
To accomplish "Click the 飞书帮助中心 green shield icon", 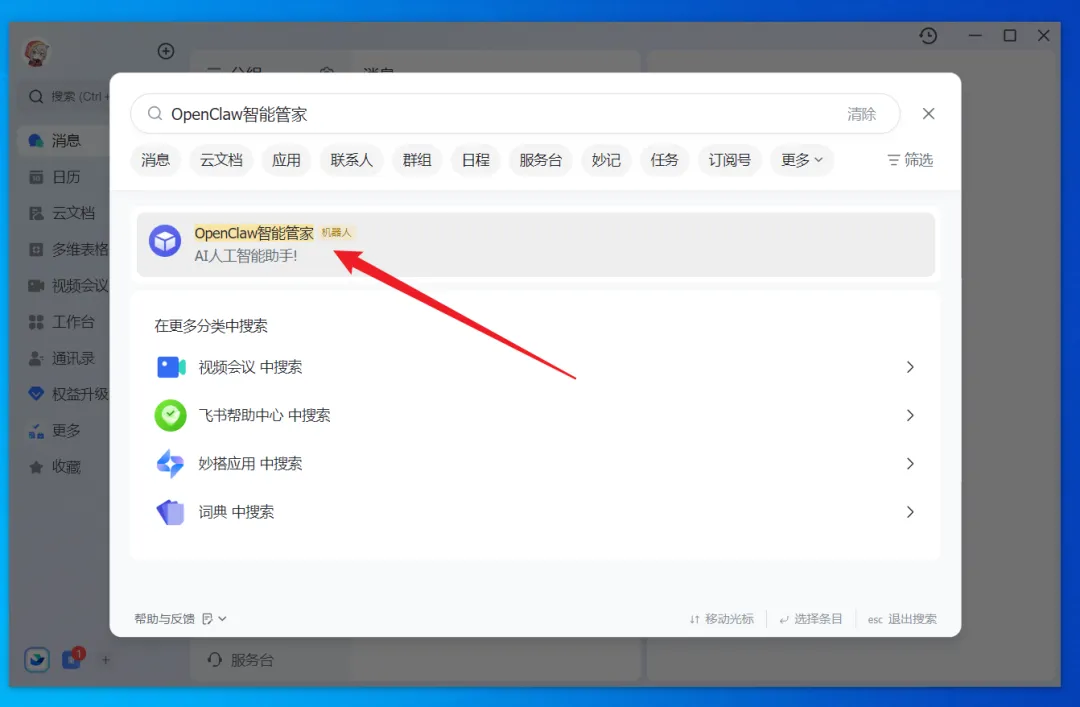I will (x=170, y=416).
